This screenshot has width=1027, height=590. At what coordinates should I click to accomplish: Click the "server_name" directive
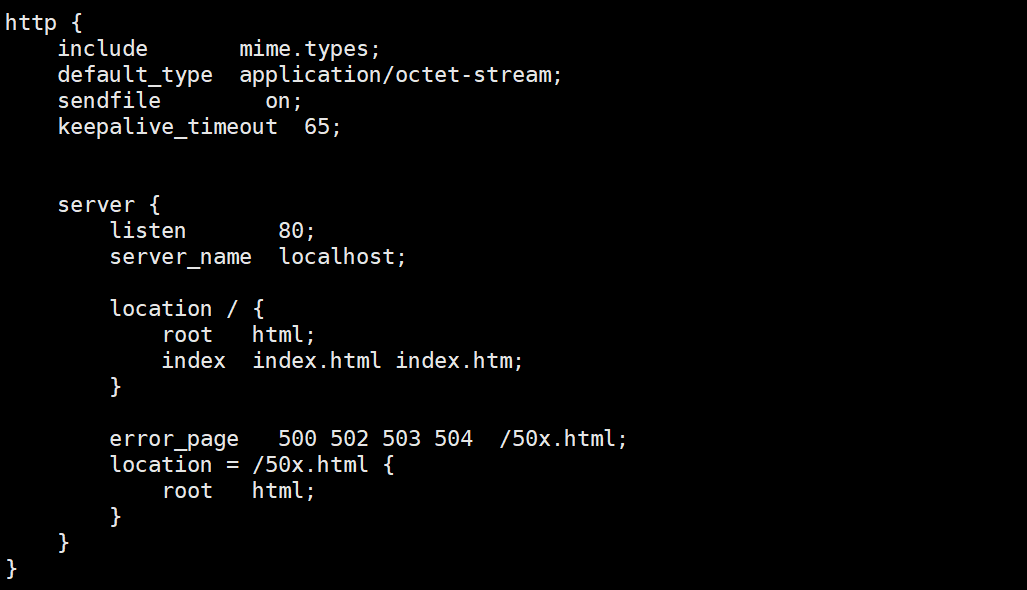(180, 257)
